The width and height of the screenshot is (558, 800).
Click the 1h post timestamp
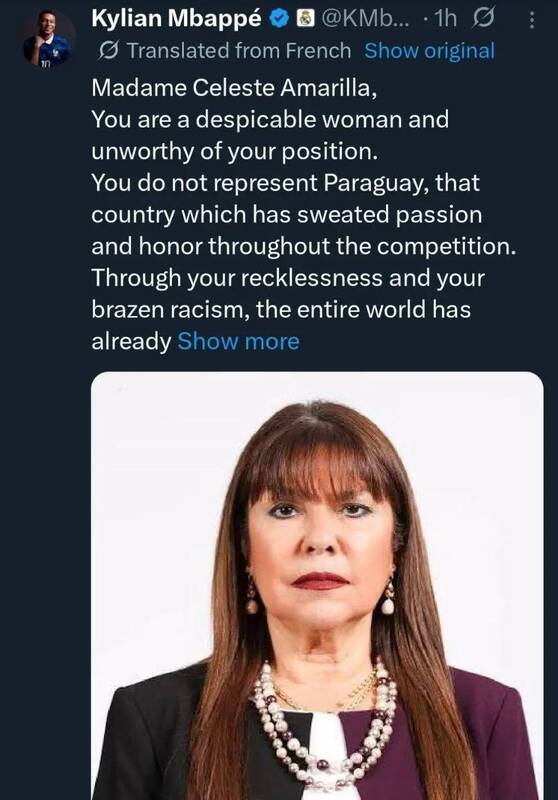tap(445, 19)
